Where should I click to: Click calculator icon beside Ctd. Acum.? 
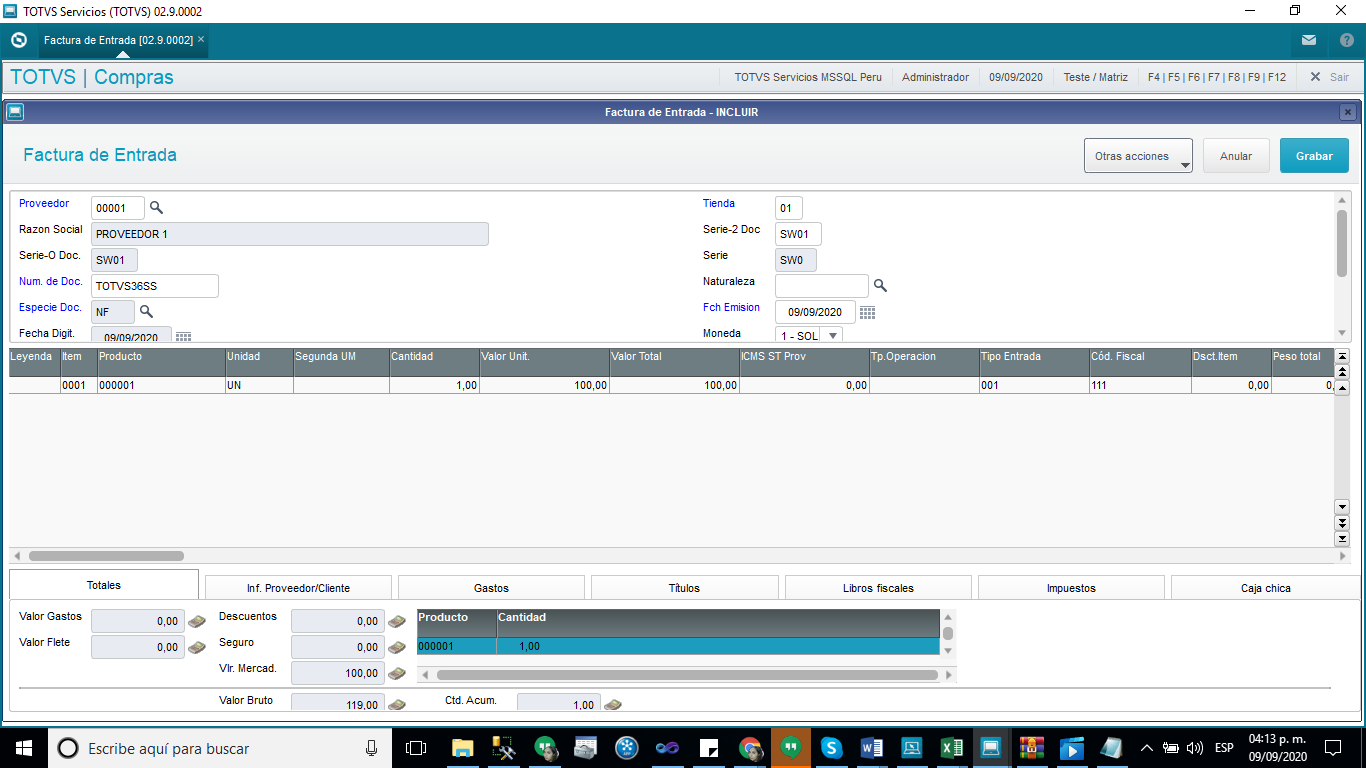613,705
